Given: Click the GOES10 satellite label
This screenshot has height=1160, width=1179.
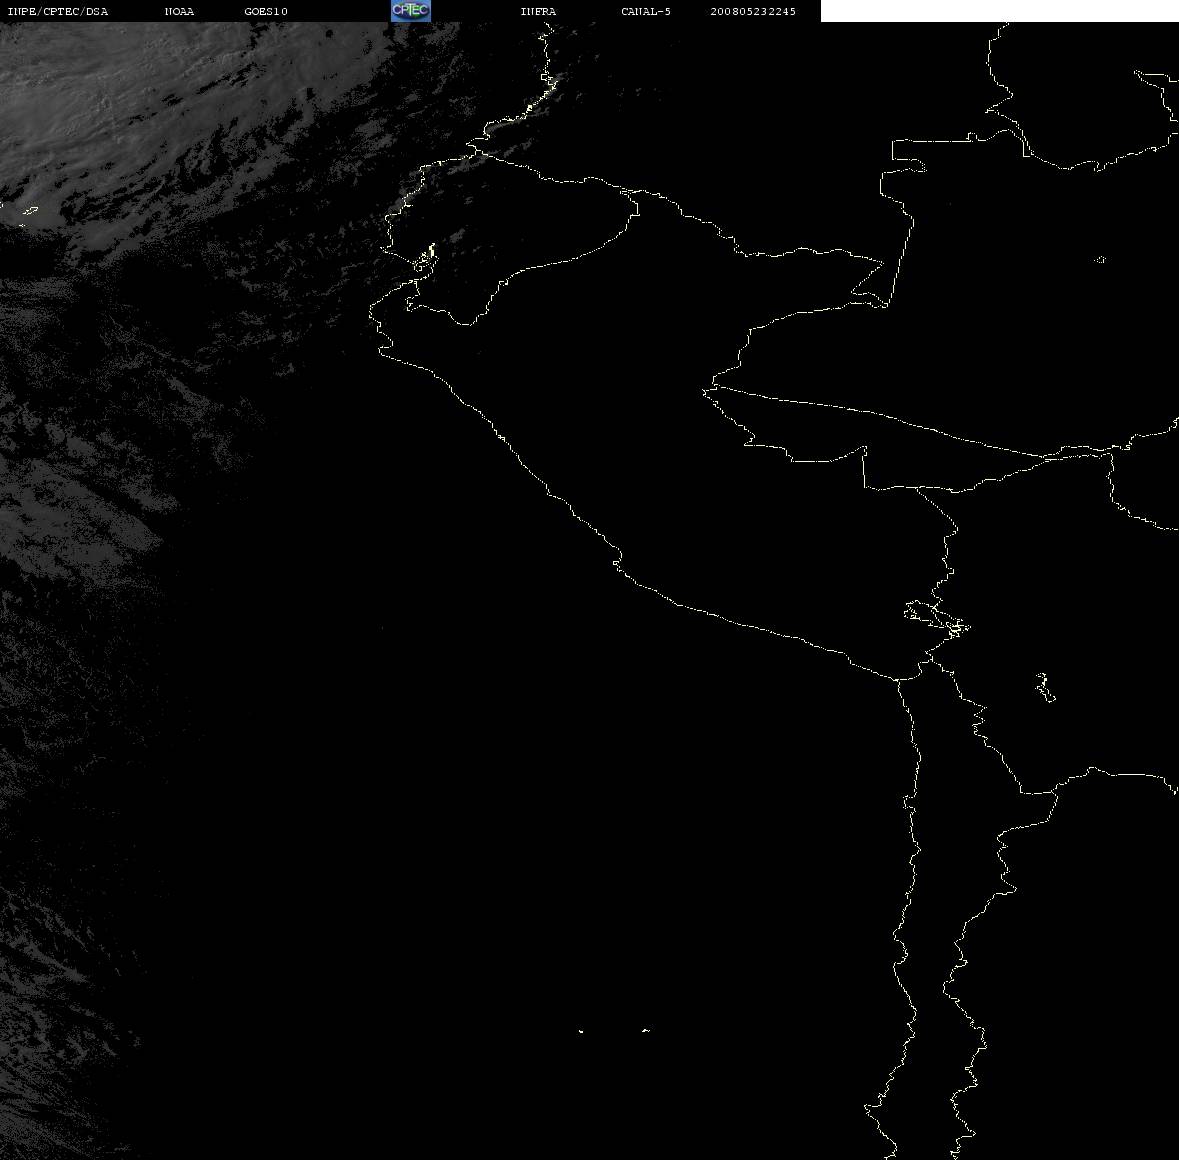Looking at the screenshot, I should point(265,11).
